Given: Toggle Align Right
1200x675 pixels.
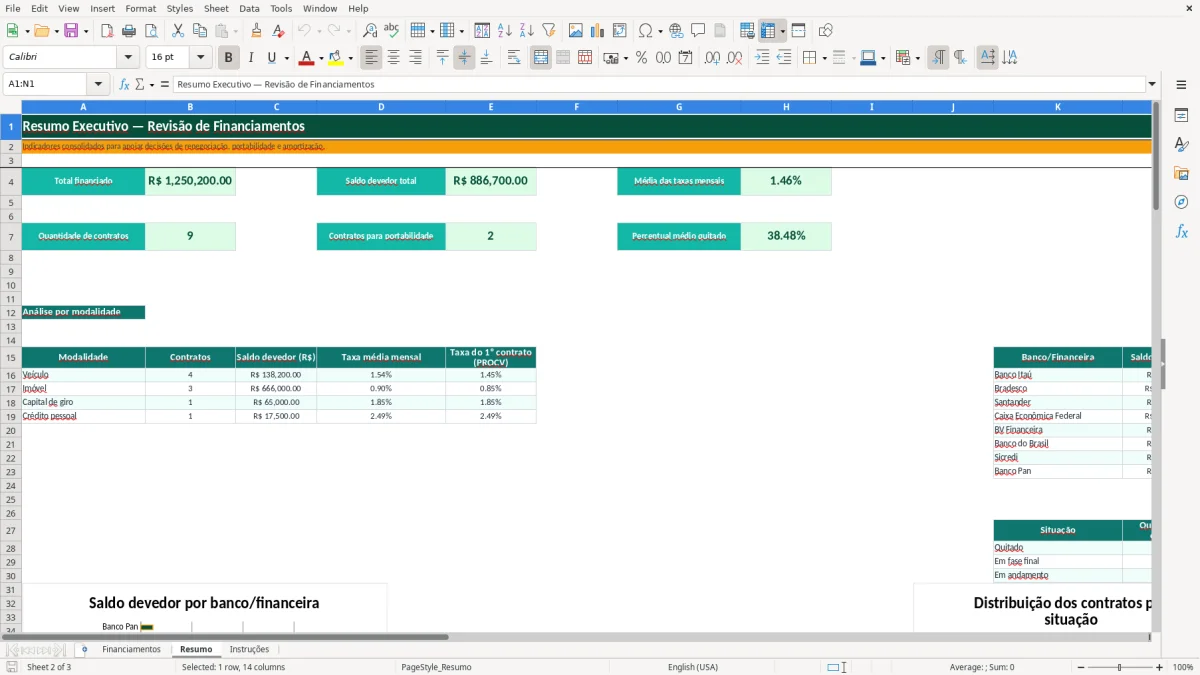Looking at the screenshot, I should [x=415, y=58].
